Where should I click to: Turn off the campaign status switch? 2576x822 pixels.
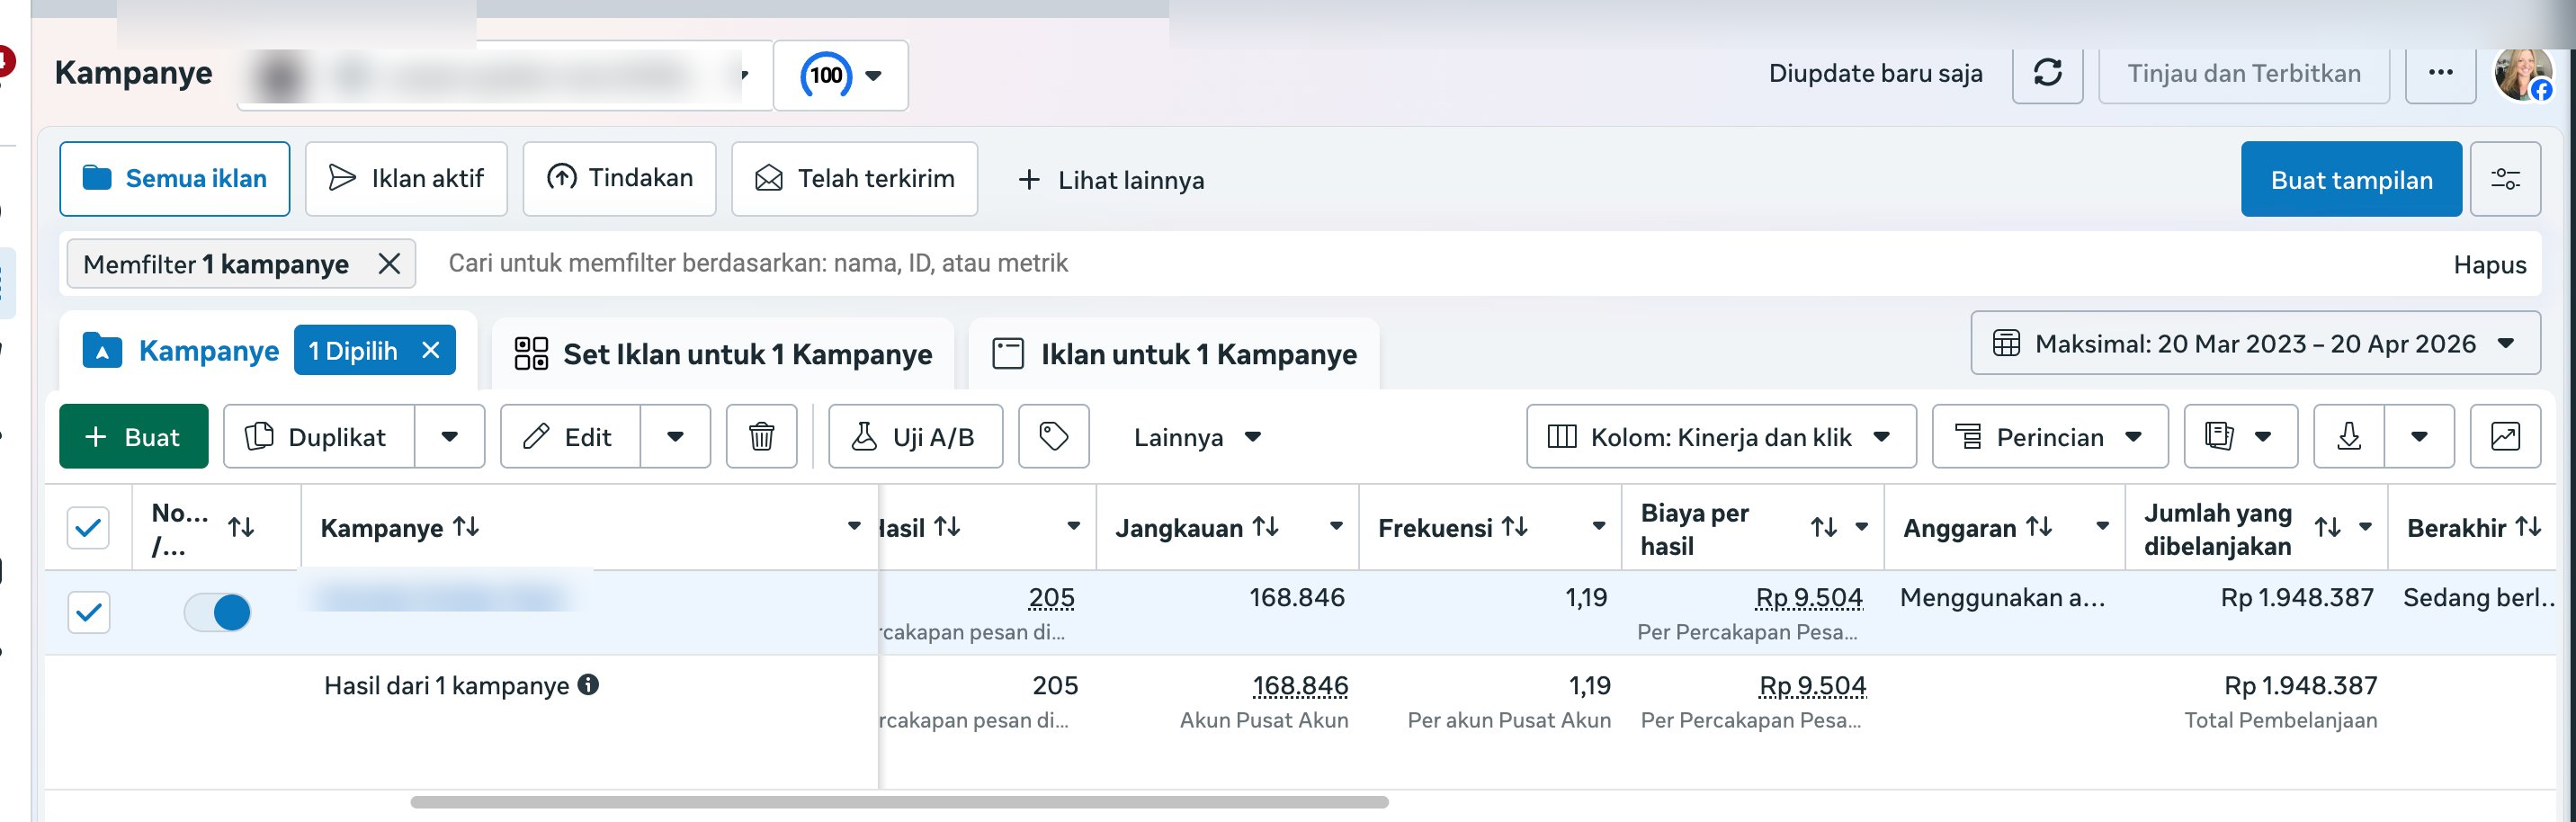pyautogui.click(x=217, y=612)
